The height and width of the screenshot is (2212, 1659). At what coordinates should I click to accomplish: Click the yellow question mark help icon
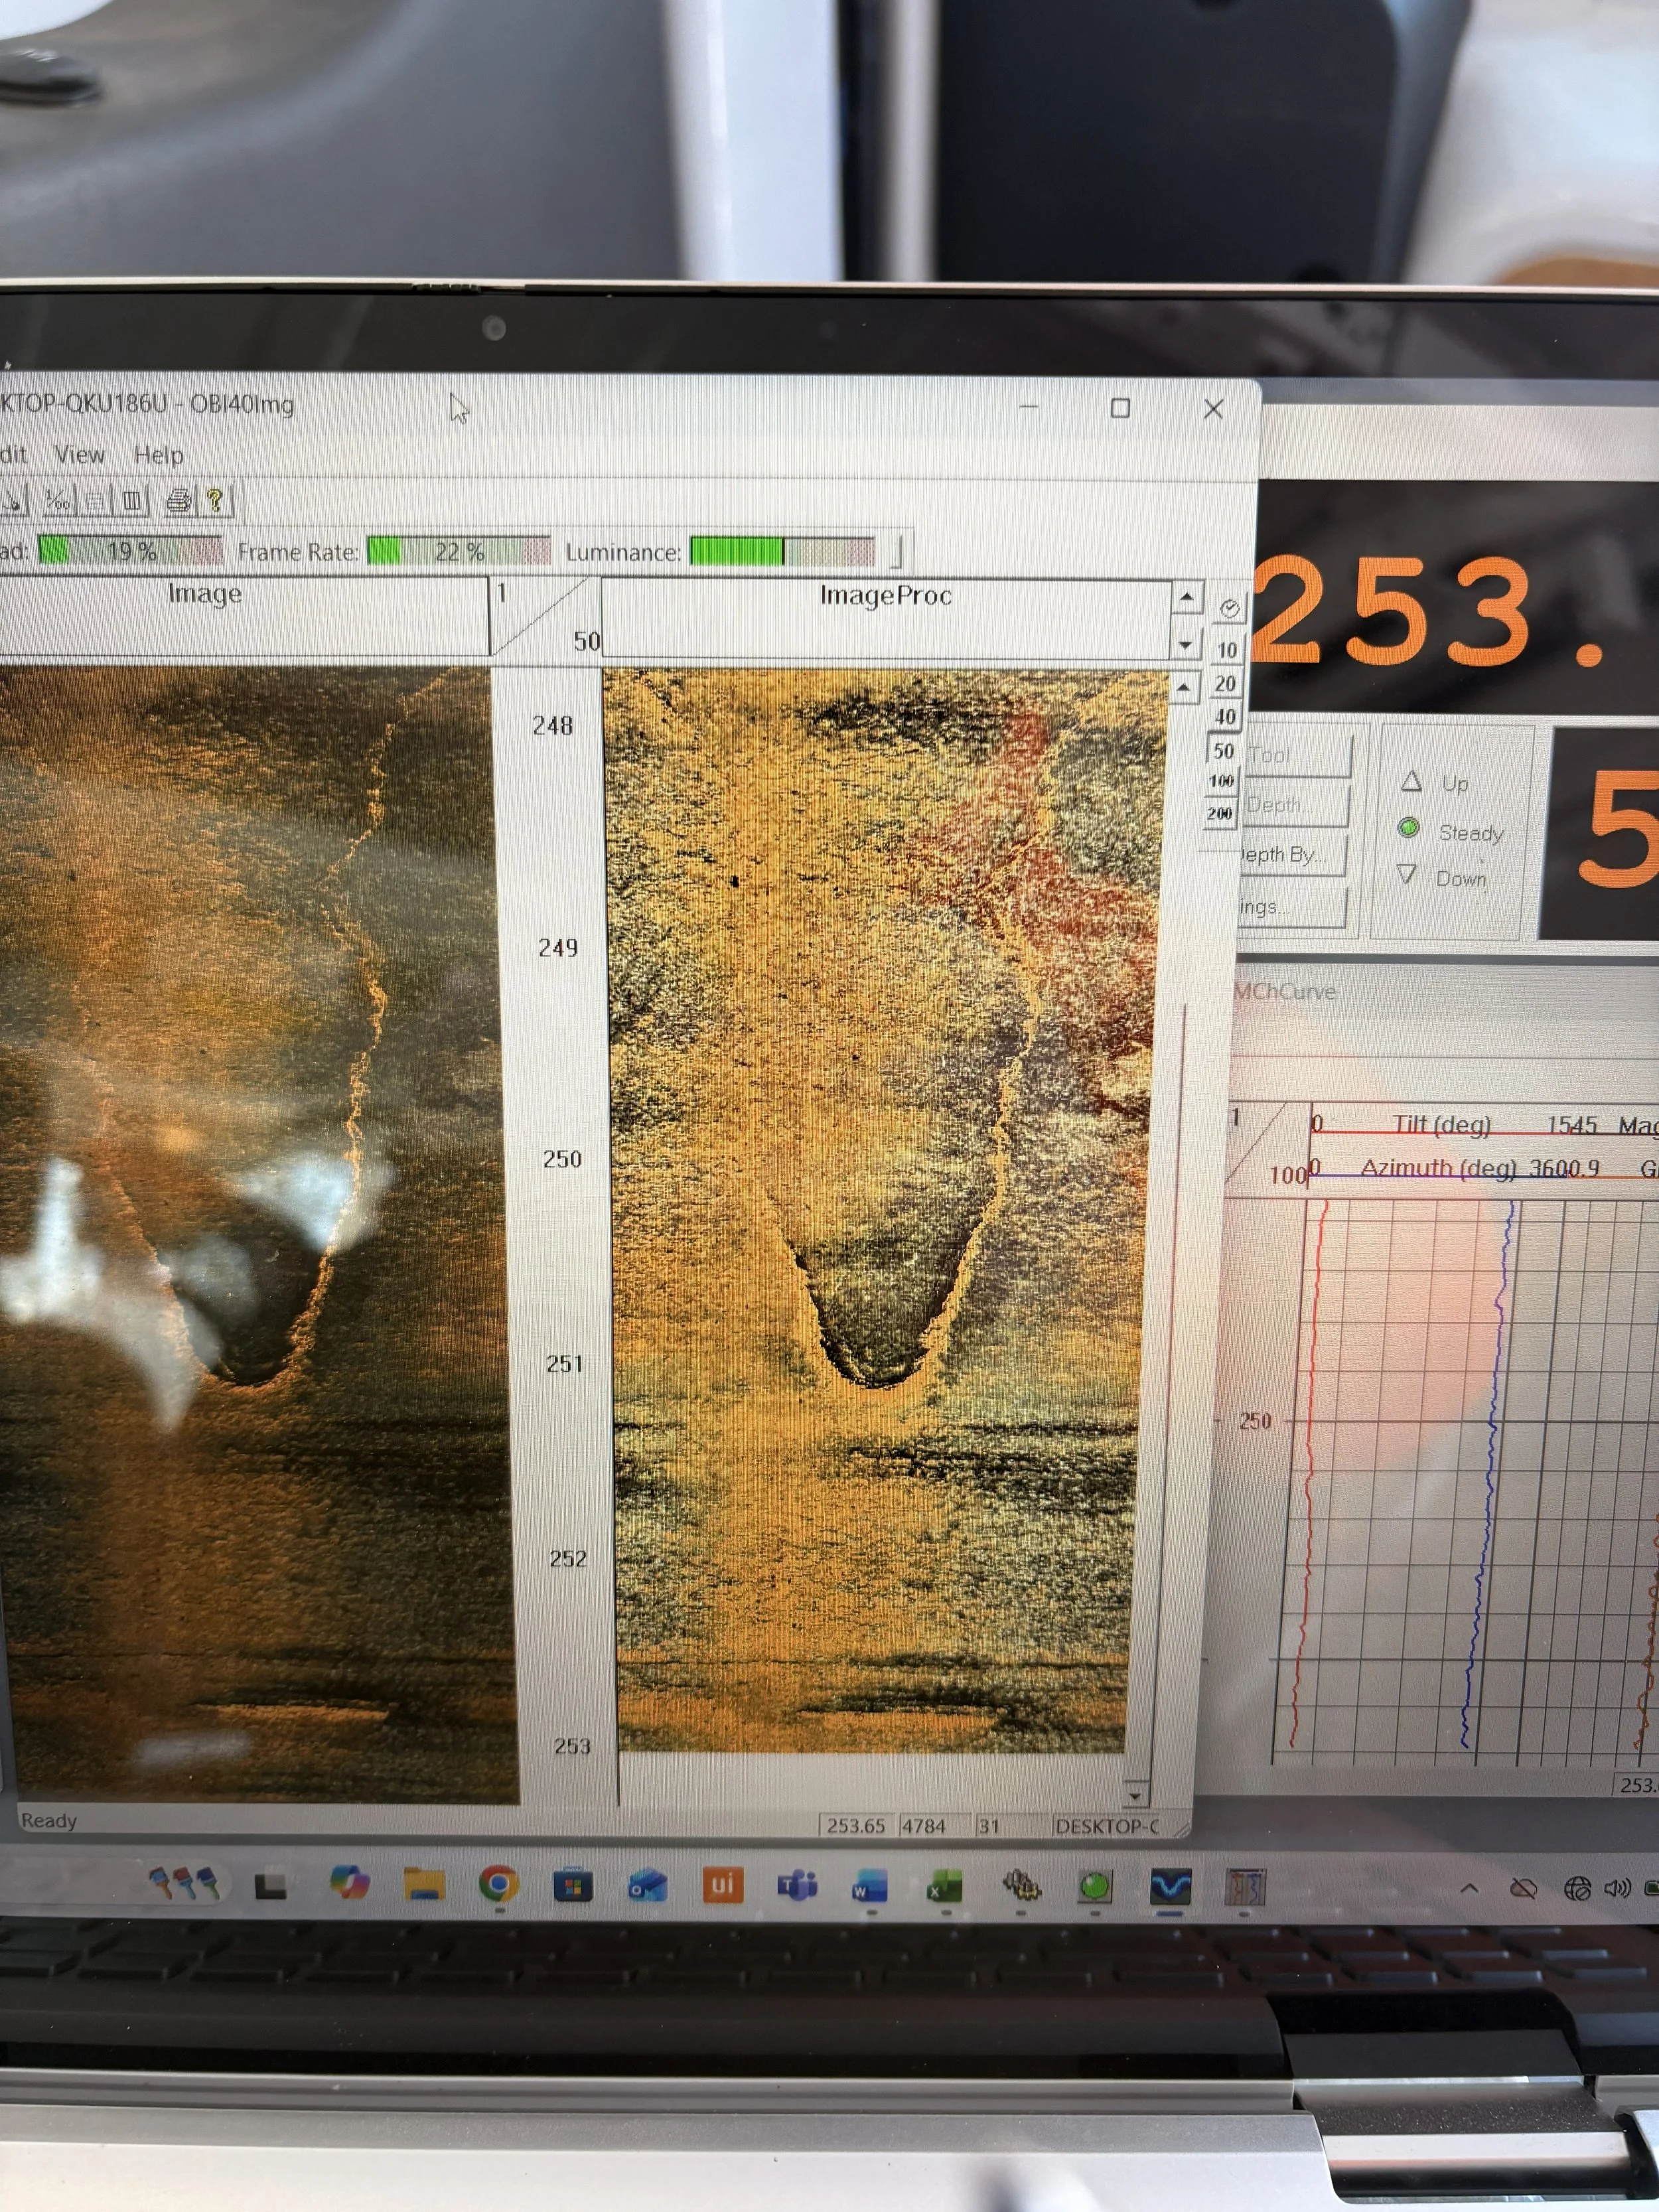click(x=215, y=500)
